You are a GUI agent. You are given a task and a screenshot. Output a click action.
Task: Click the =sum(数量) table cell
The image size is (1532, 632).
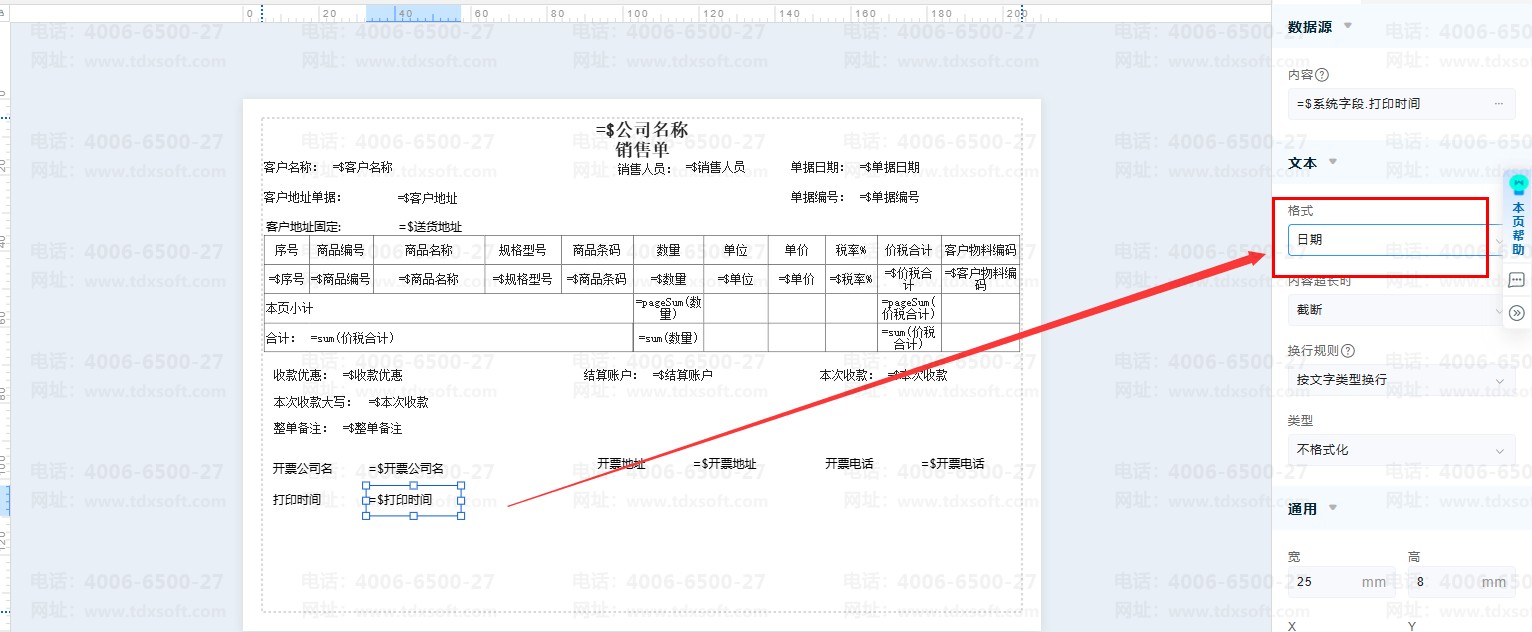pos(668,338)
